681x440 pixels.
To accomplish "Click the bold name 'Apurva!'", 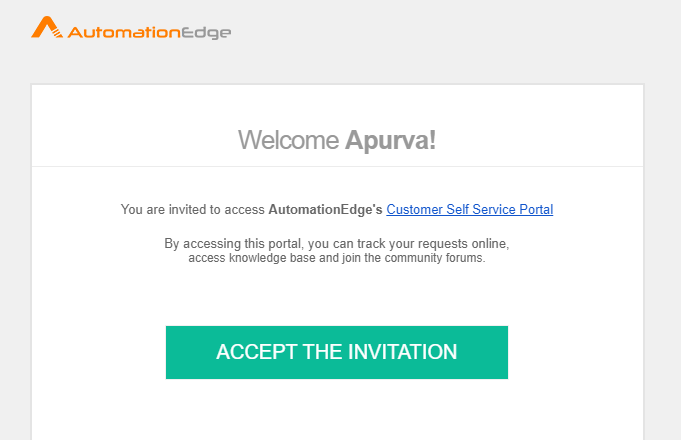I will 390,140.
